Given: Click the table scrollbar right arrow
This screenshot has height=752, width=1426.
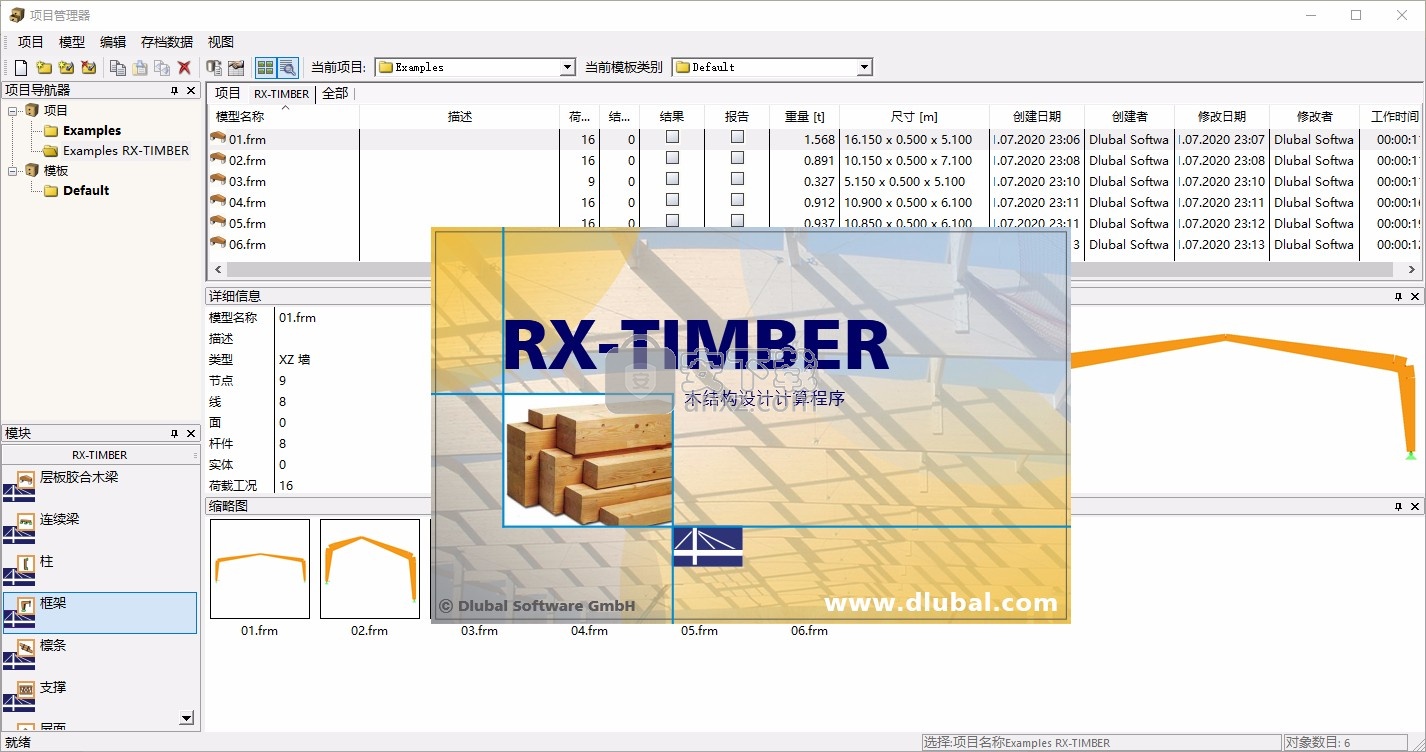Looking at the screenshot, I should 1413,270.
